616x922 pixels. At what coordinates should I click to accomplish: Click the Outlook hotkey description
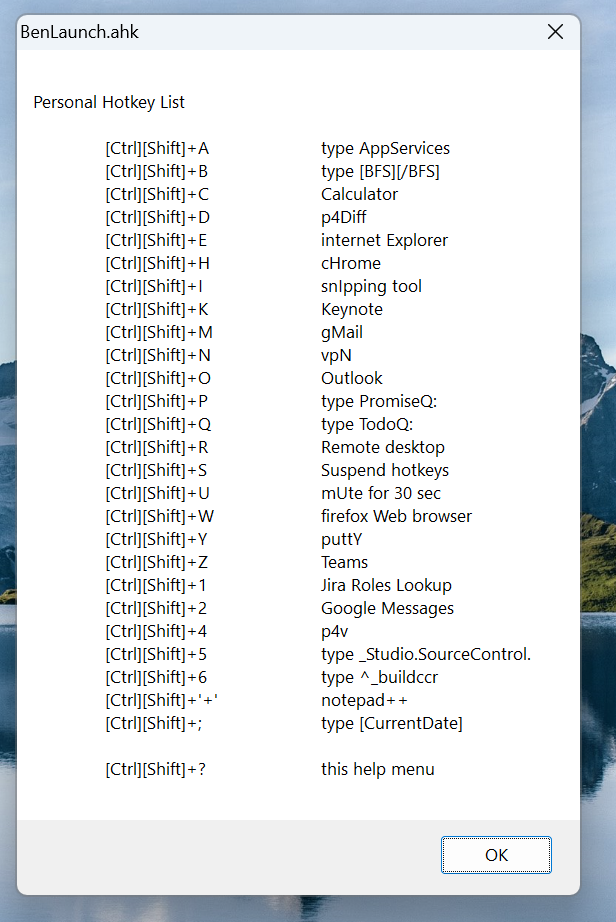[351, 378]
